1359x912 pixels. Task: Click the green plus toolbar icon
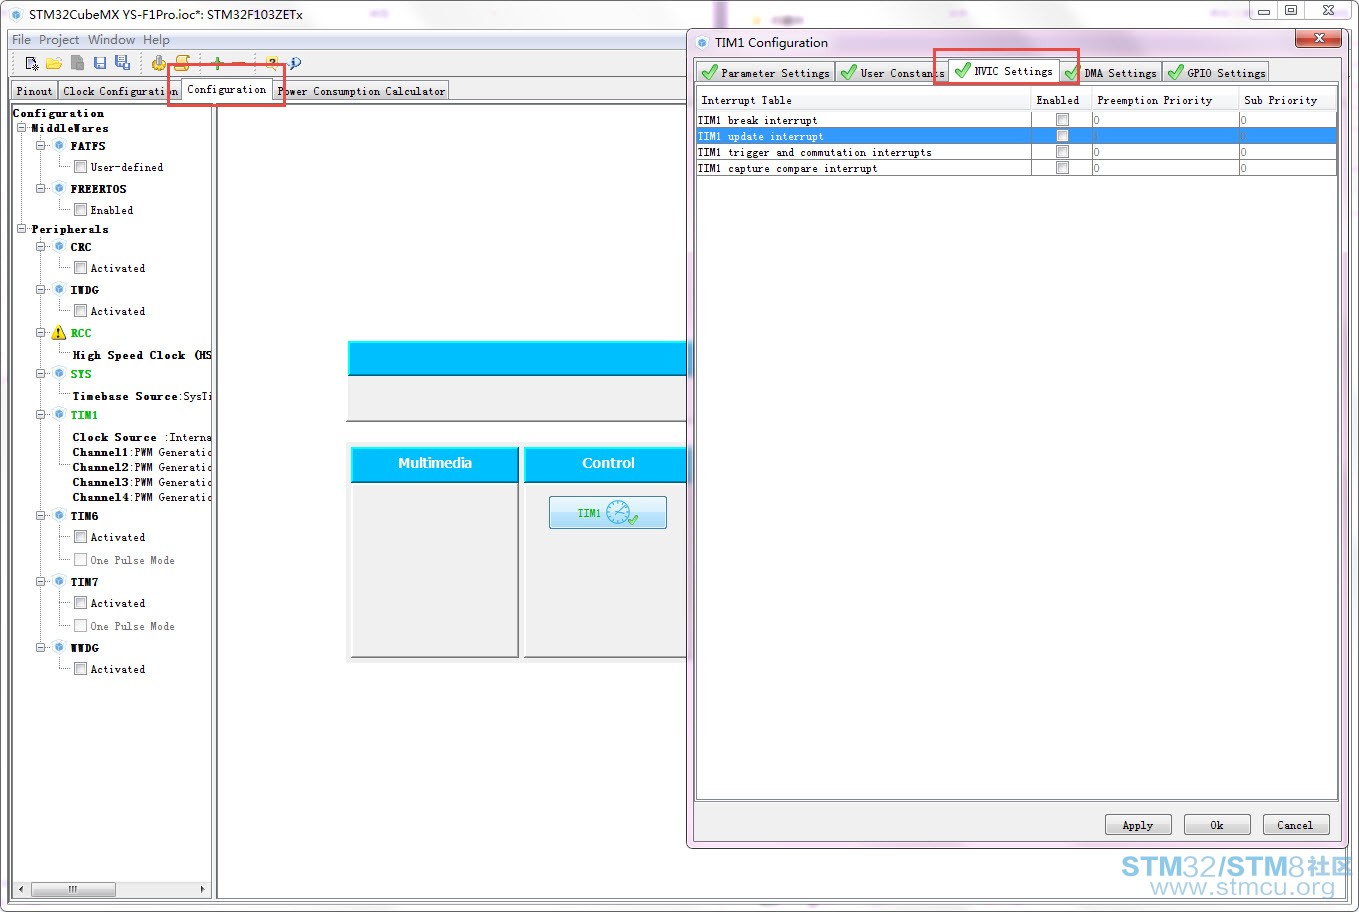(x=217, y=63)
